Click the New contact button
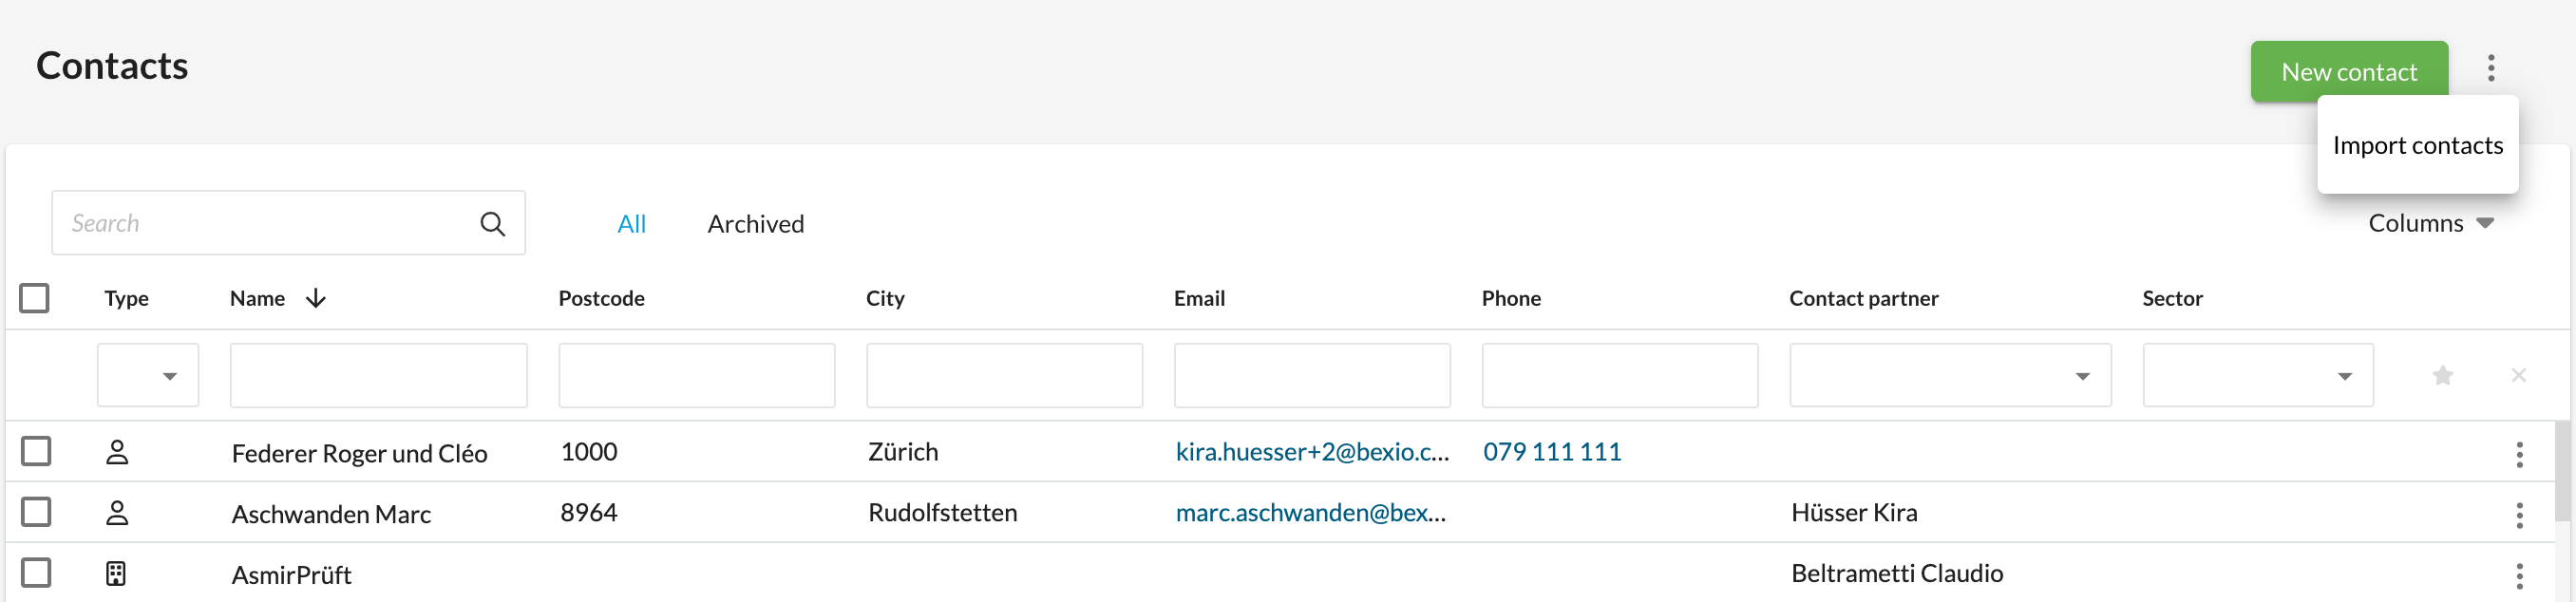Viewport: 2576px width, 602px height. tap(2348, 72)
